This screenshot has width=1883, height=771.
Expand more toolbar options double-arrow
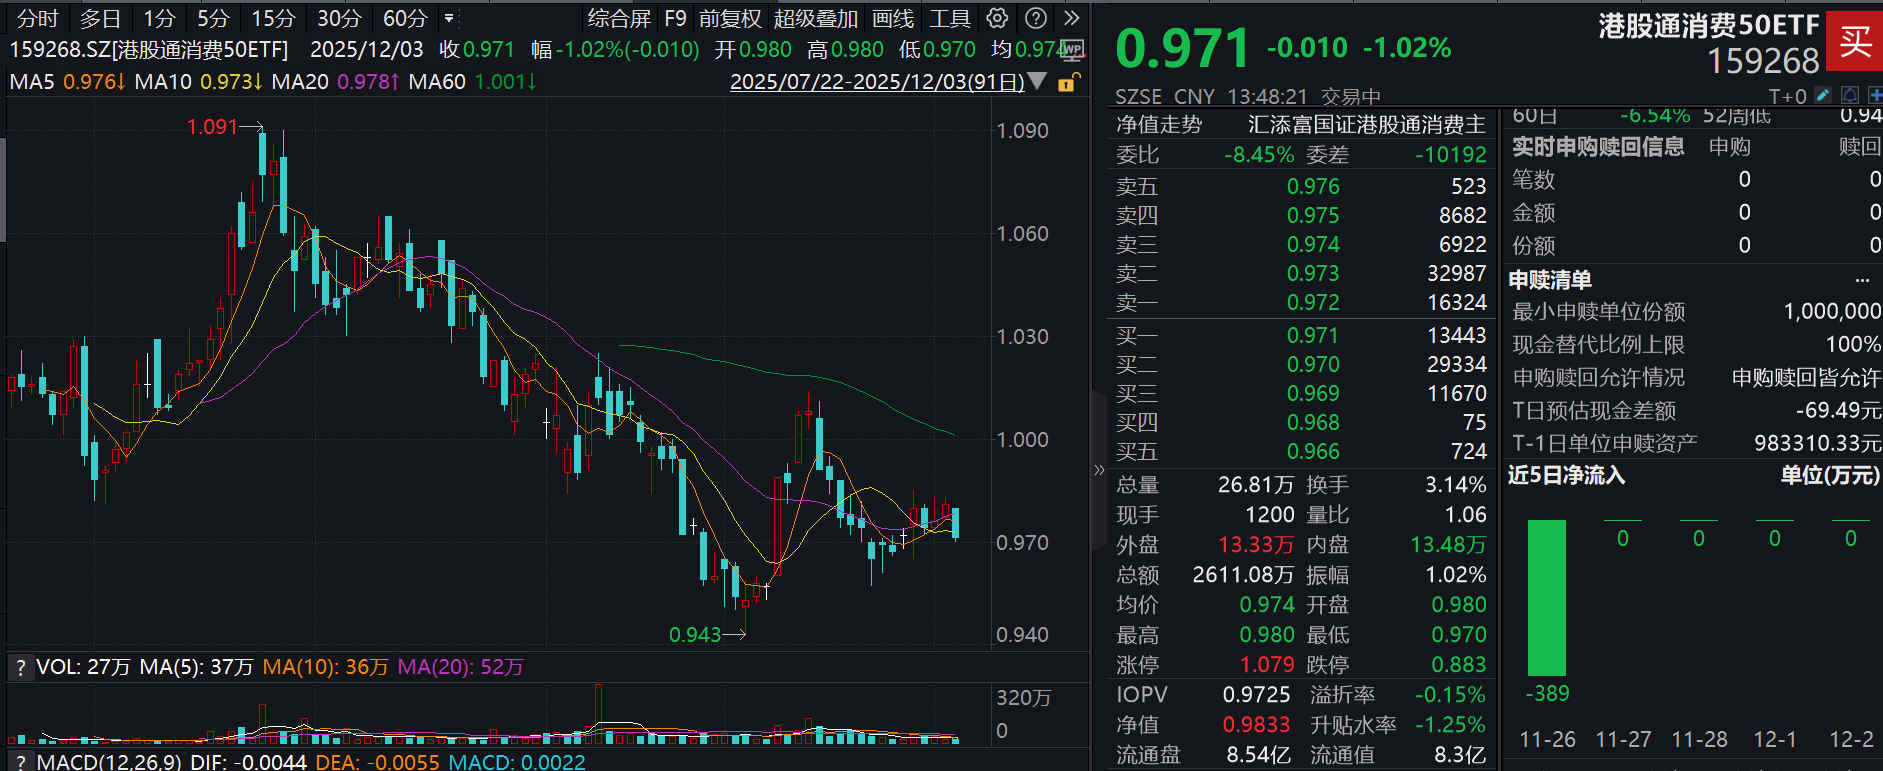click(1072, 18)
